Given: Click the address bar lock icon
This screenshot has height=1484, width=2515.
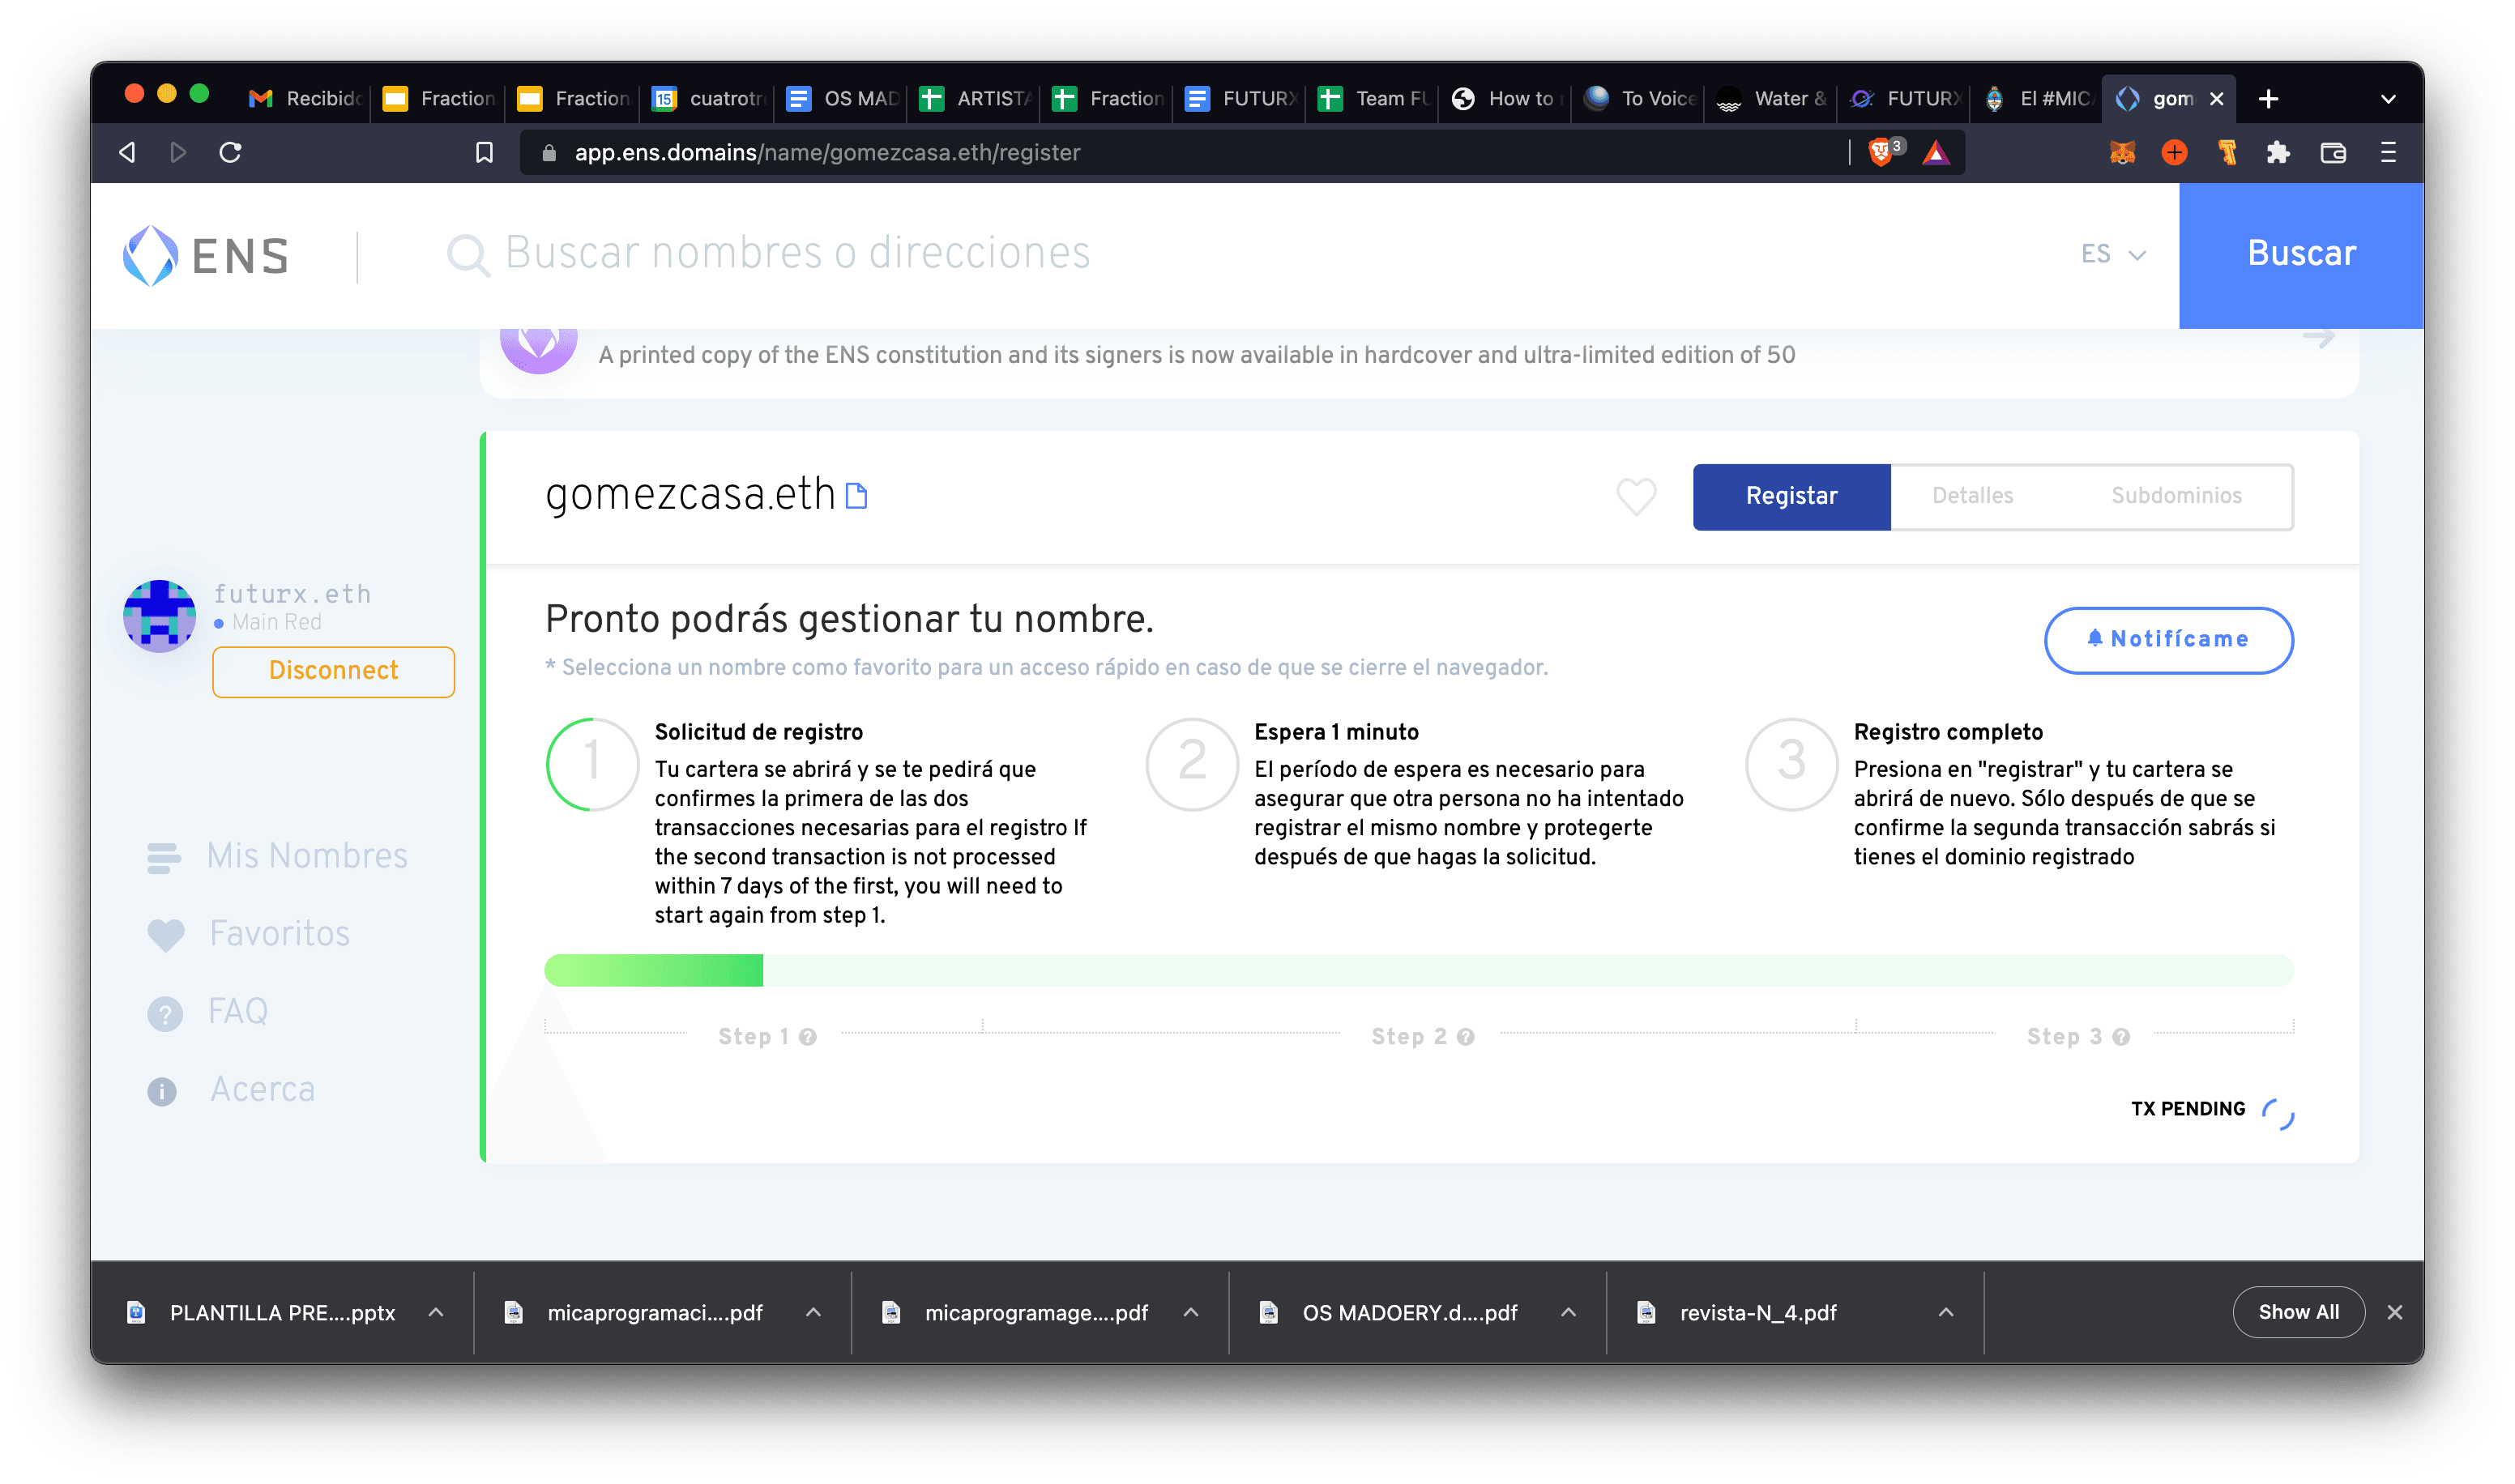Looking at the screenshot, I should click(548, 152).
